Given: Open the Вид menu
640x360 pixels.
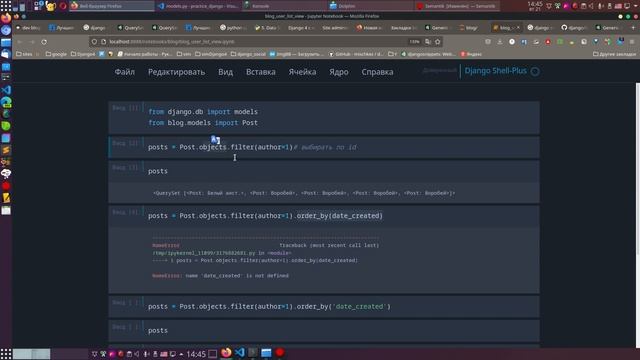Looking at the screenshot, I should (x=225, y=72).
